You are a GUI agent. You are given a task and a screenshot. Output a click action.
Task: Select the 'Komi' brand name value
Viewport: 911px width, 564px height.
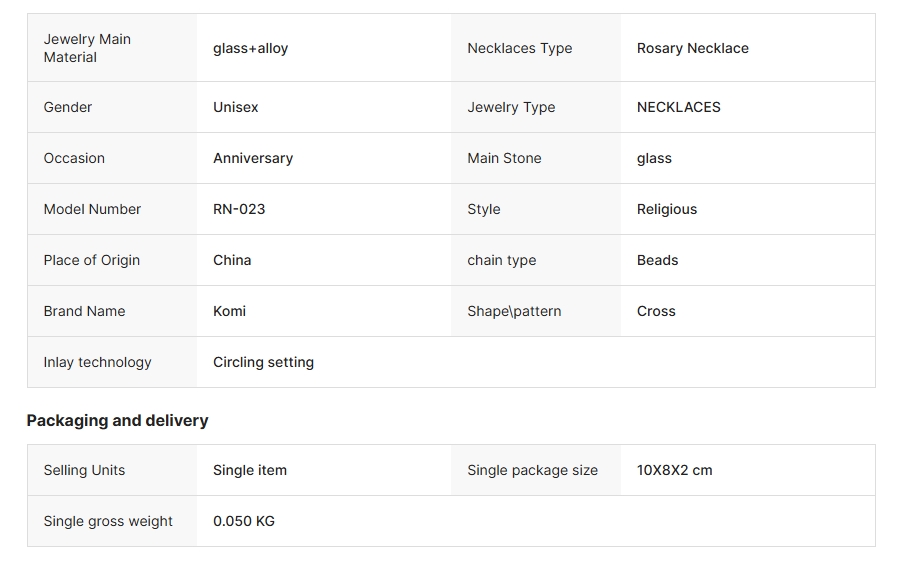tap(229, 311)
